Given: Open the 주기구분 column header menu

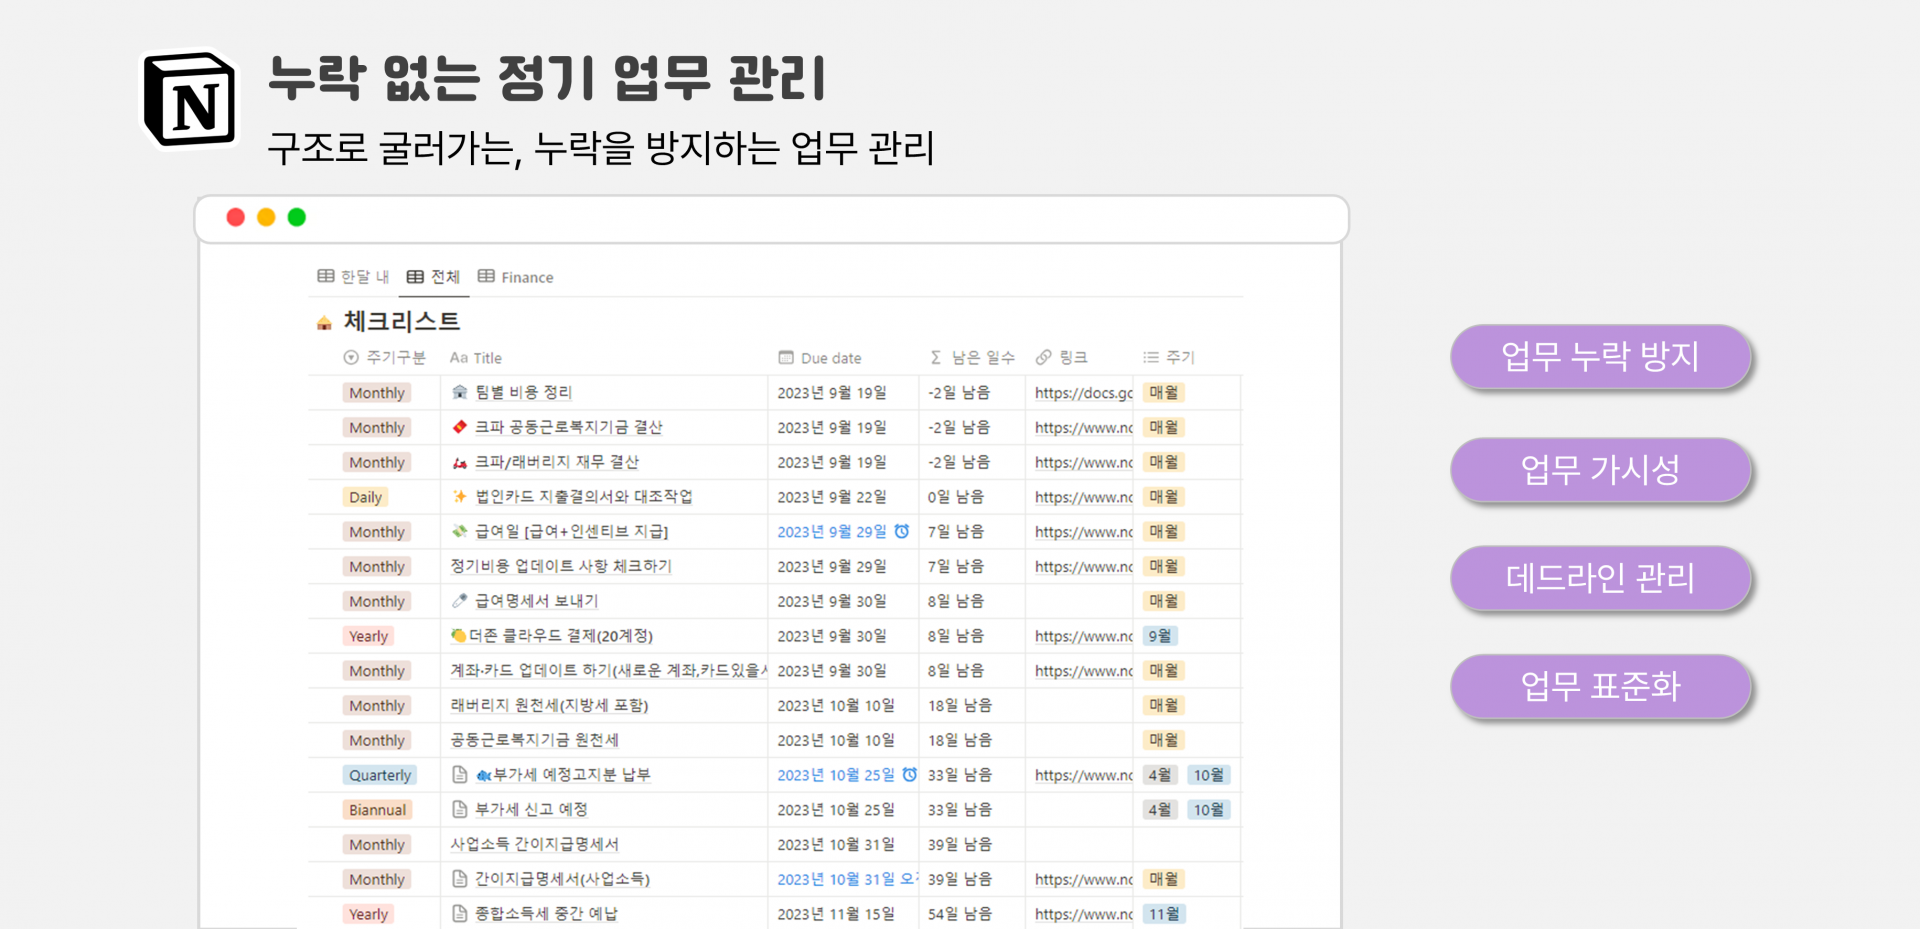Looking at the screenshot, I should point(384,357).
